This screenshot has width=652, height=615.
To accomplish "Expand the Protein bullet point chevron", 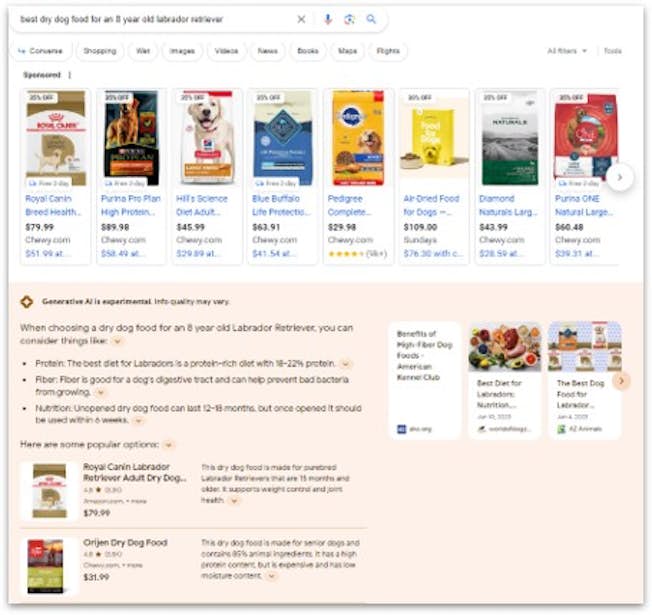I will pyautogui.click(x=345, y=364).
